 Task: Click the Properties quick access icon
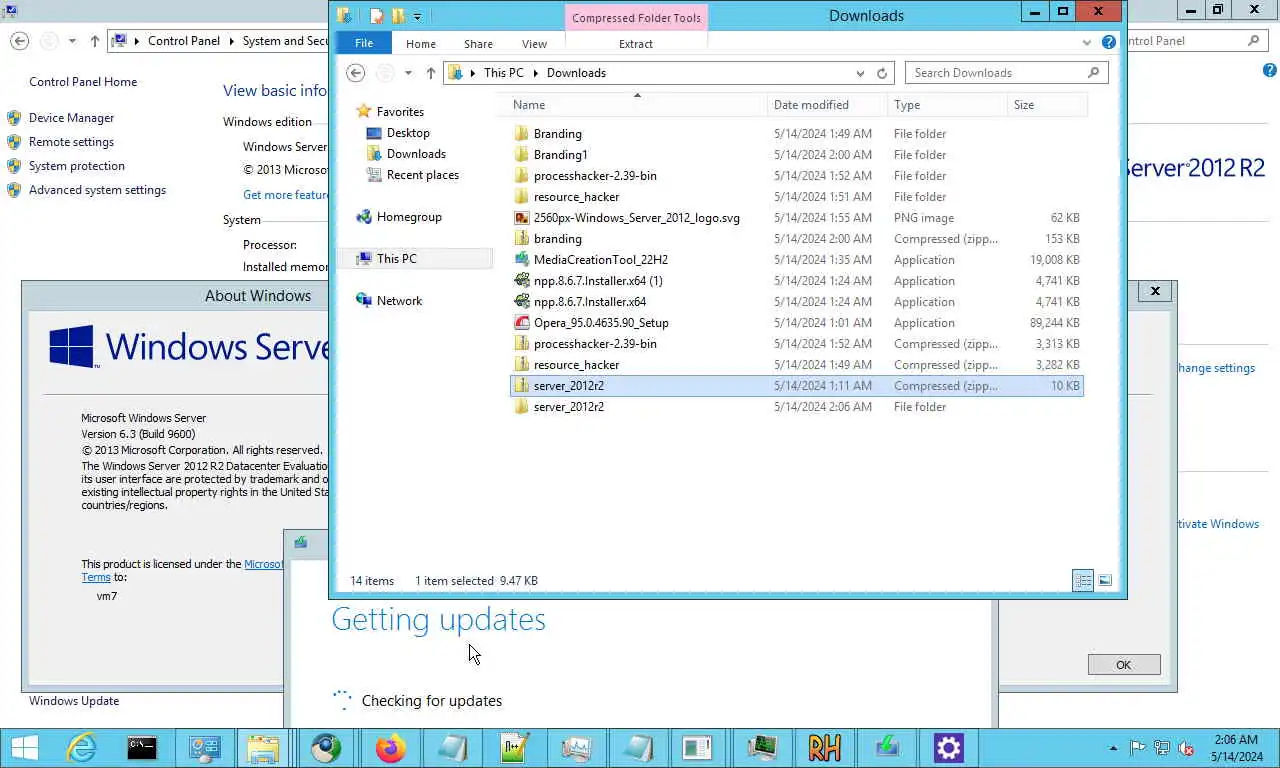click(377, 16)
